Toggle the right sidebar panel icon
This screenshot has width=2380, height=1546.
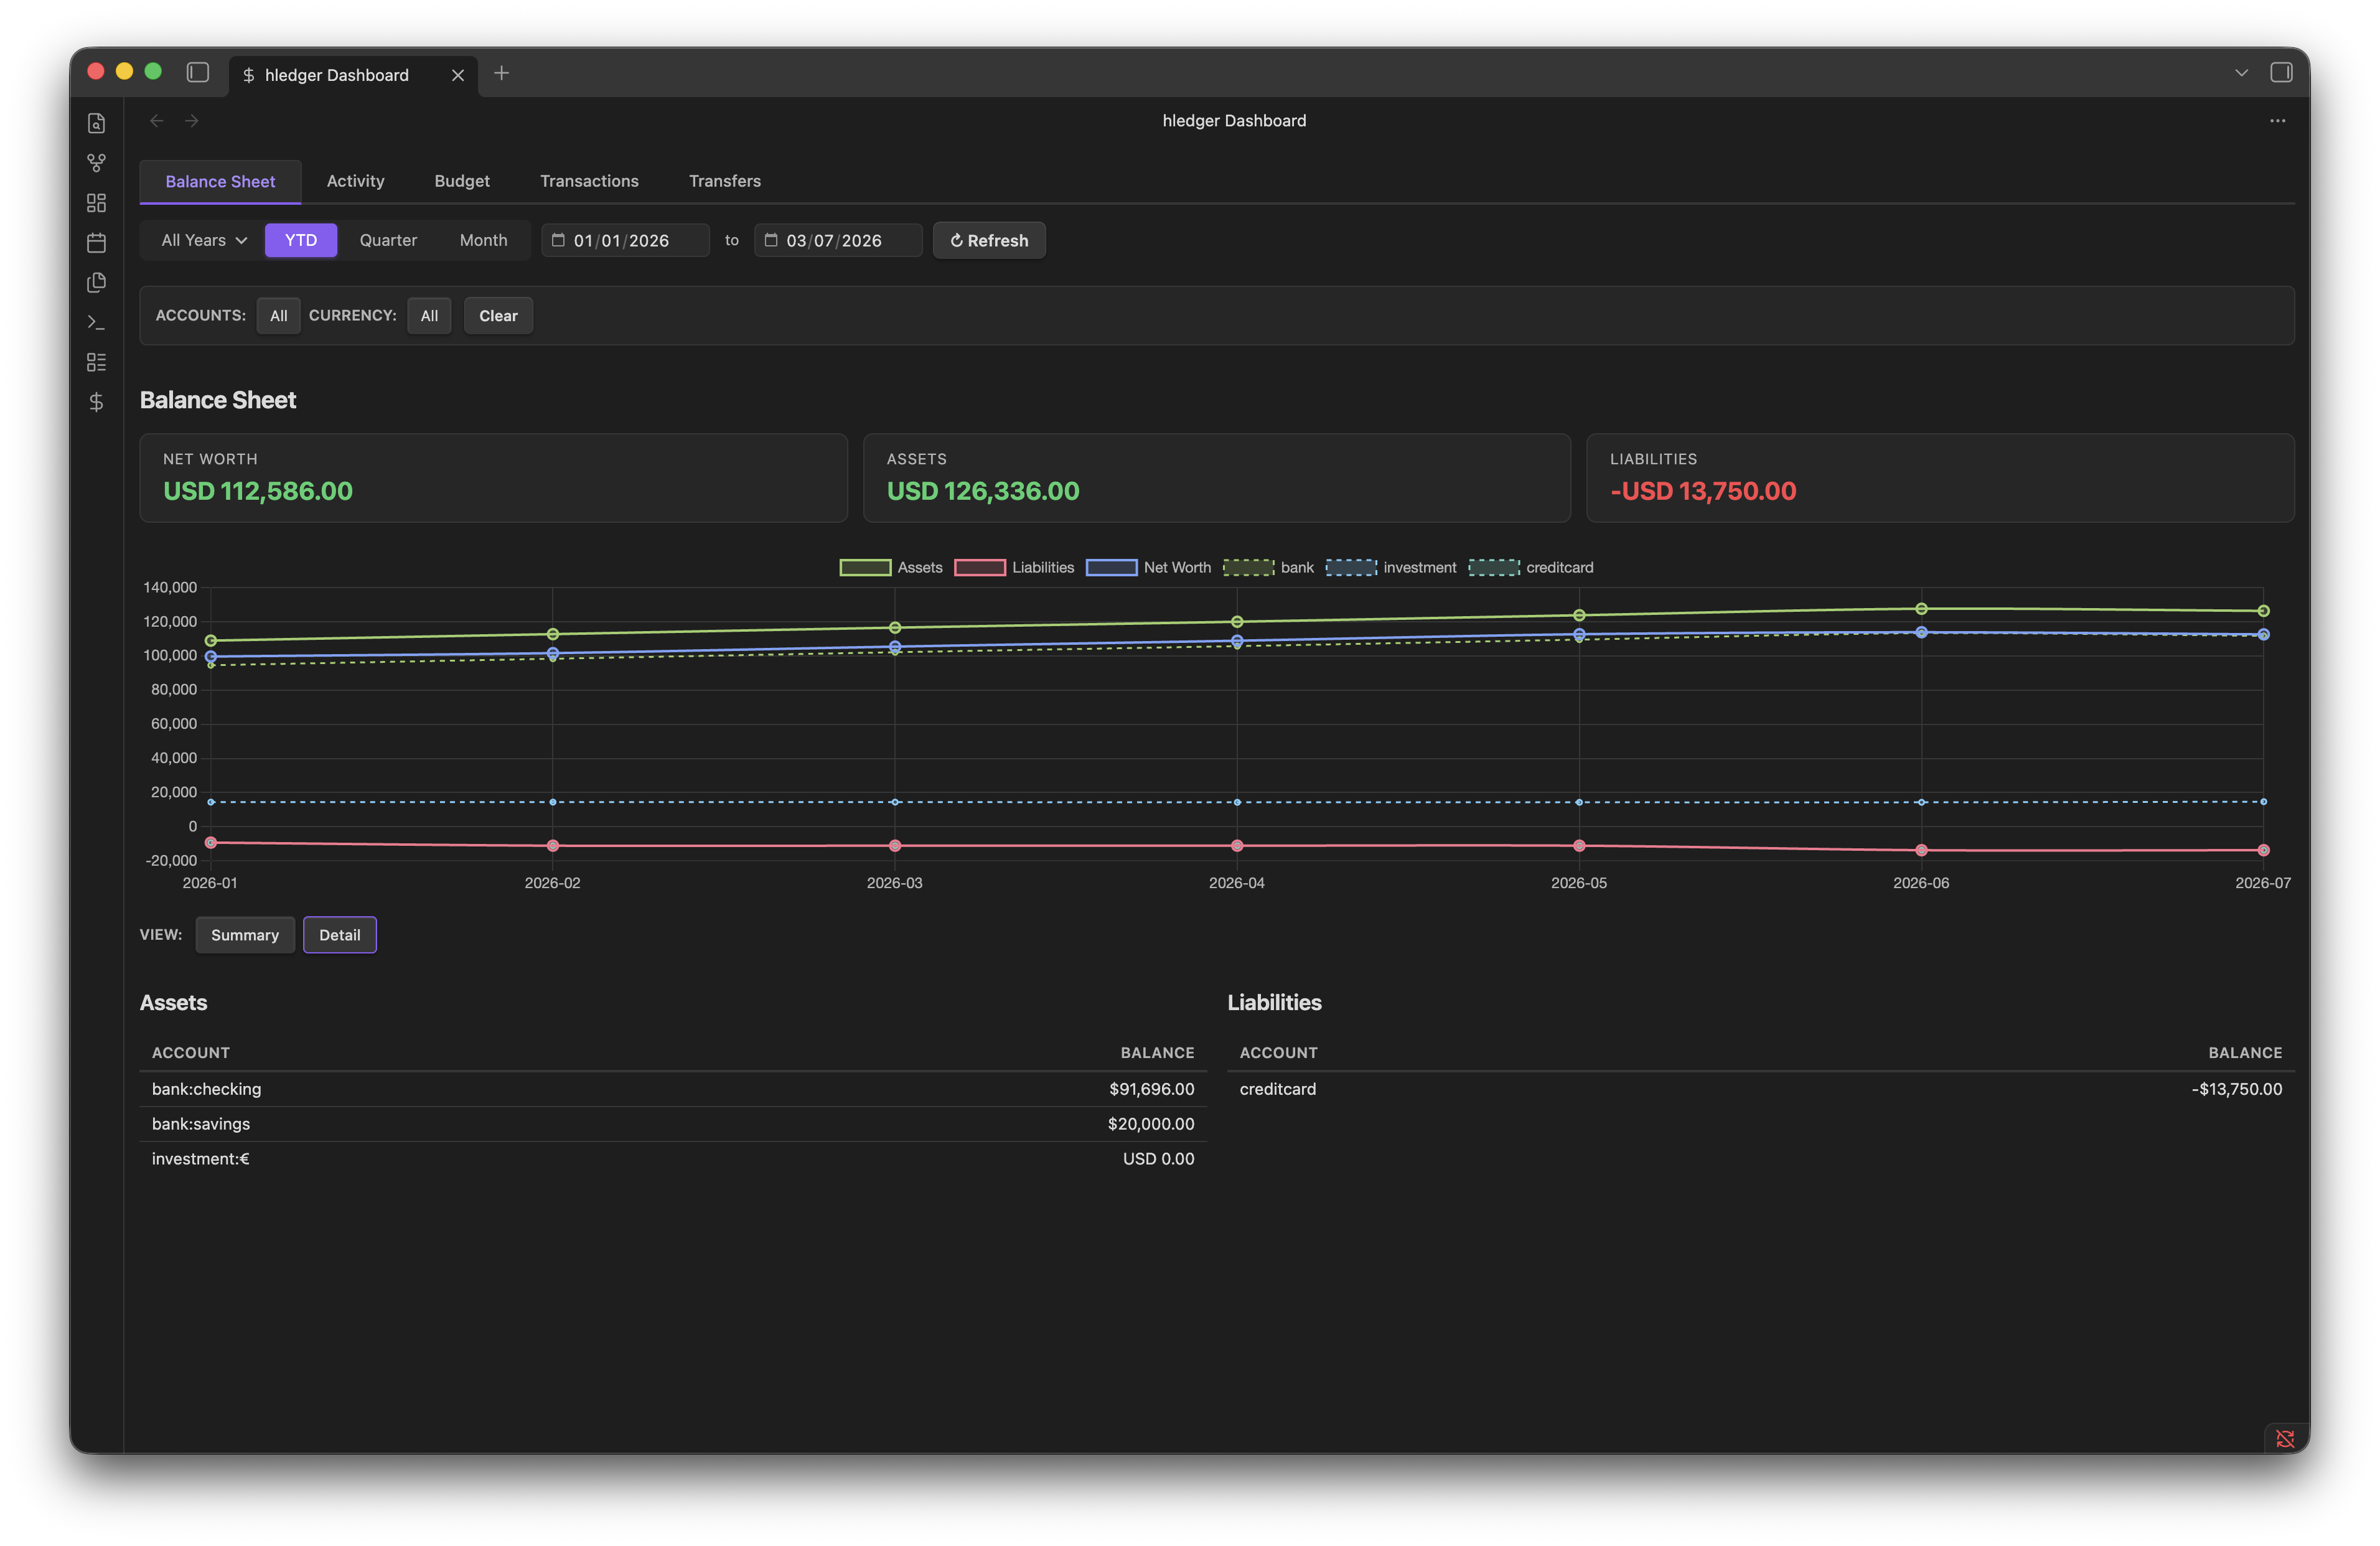pos(2281,73)
